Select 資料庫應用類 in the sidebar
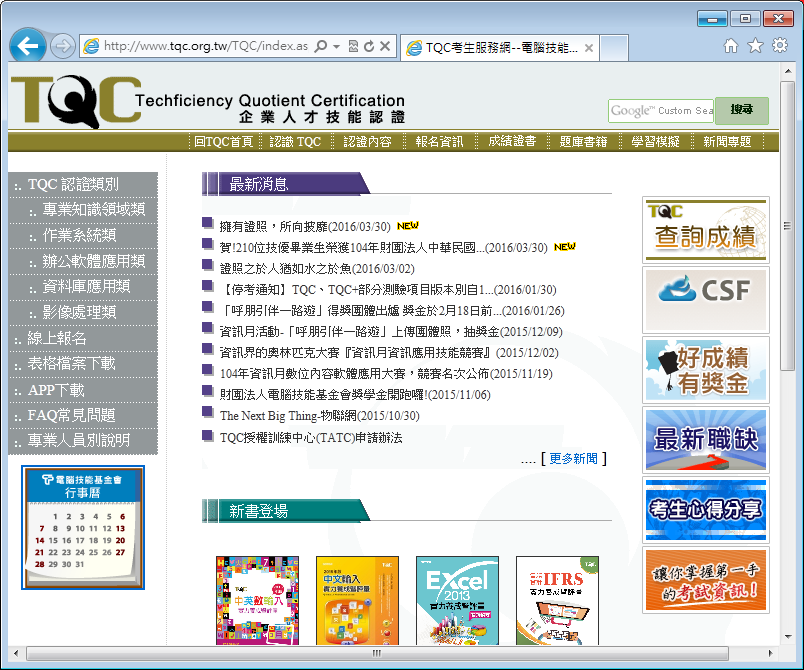Viewport: 804px width, 670px height. coord(83,287)
